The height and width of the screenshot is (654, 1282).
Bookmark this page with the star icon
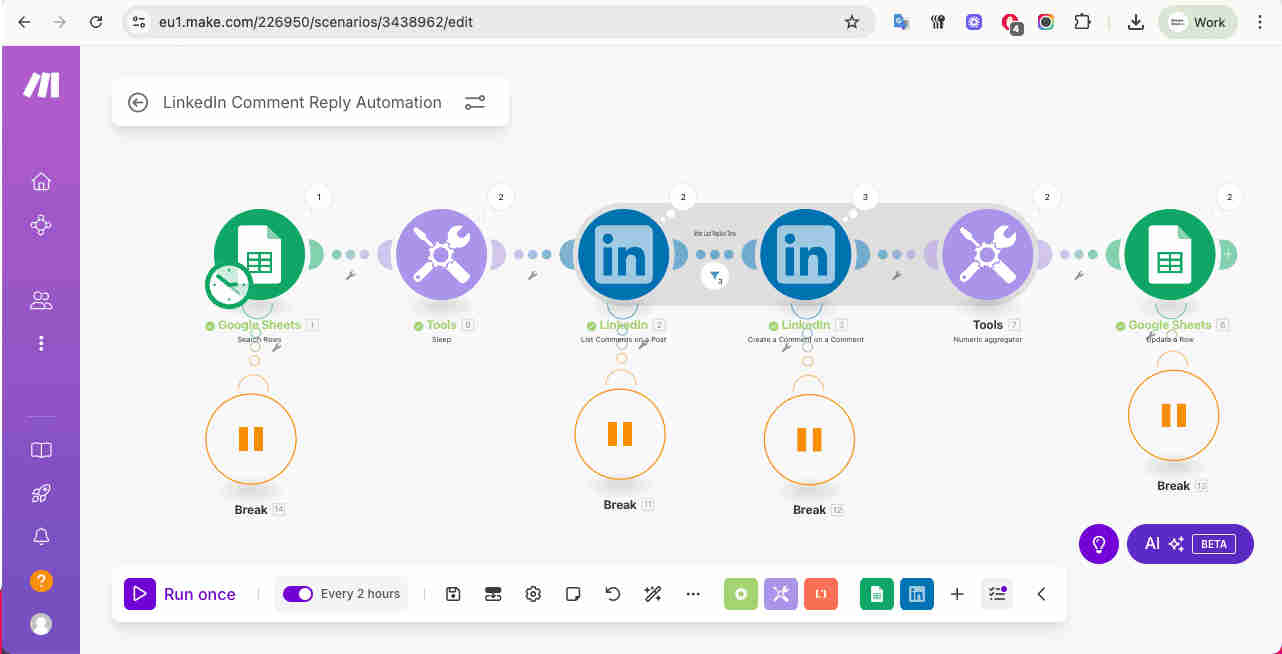[x=852, y=22]
